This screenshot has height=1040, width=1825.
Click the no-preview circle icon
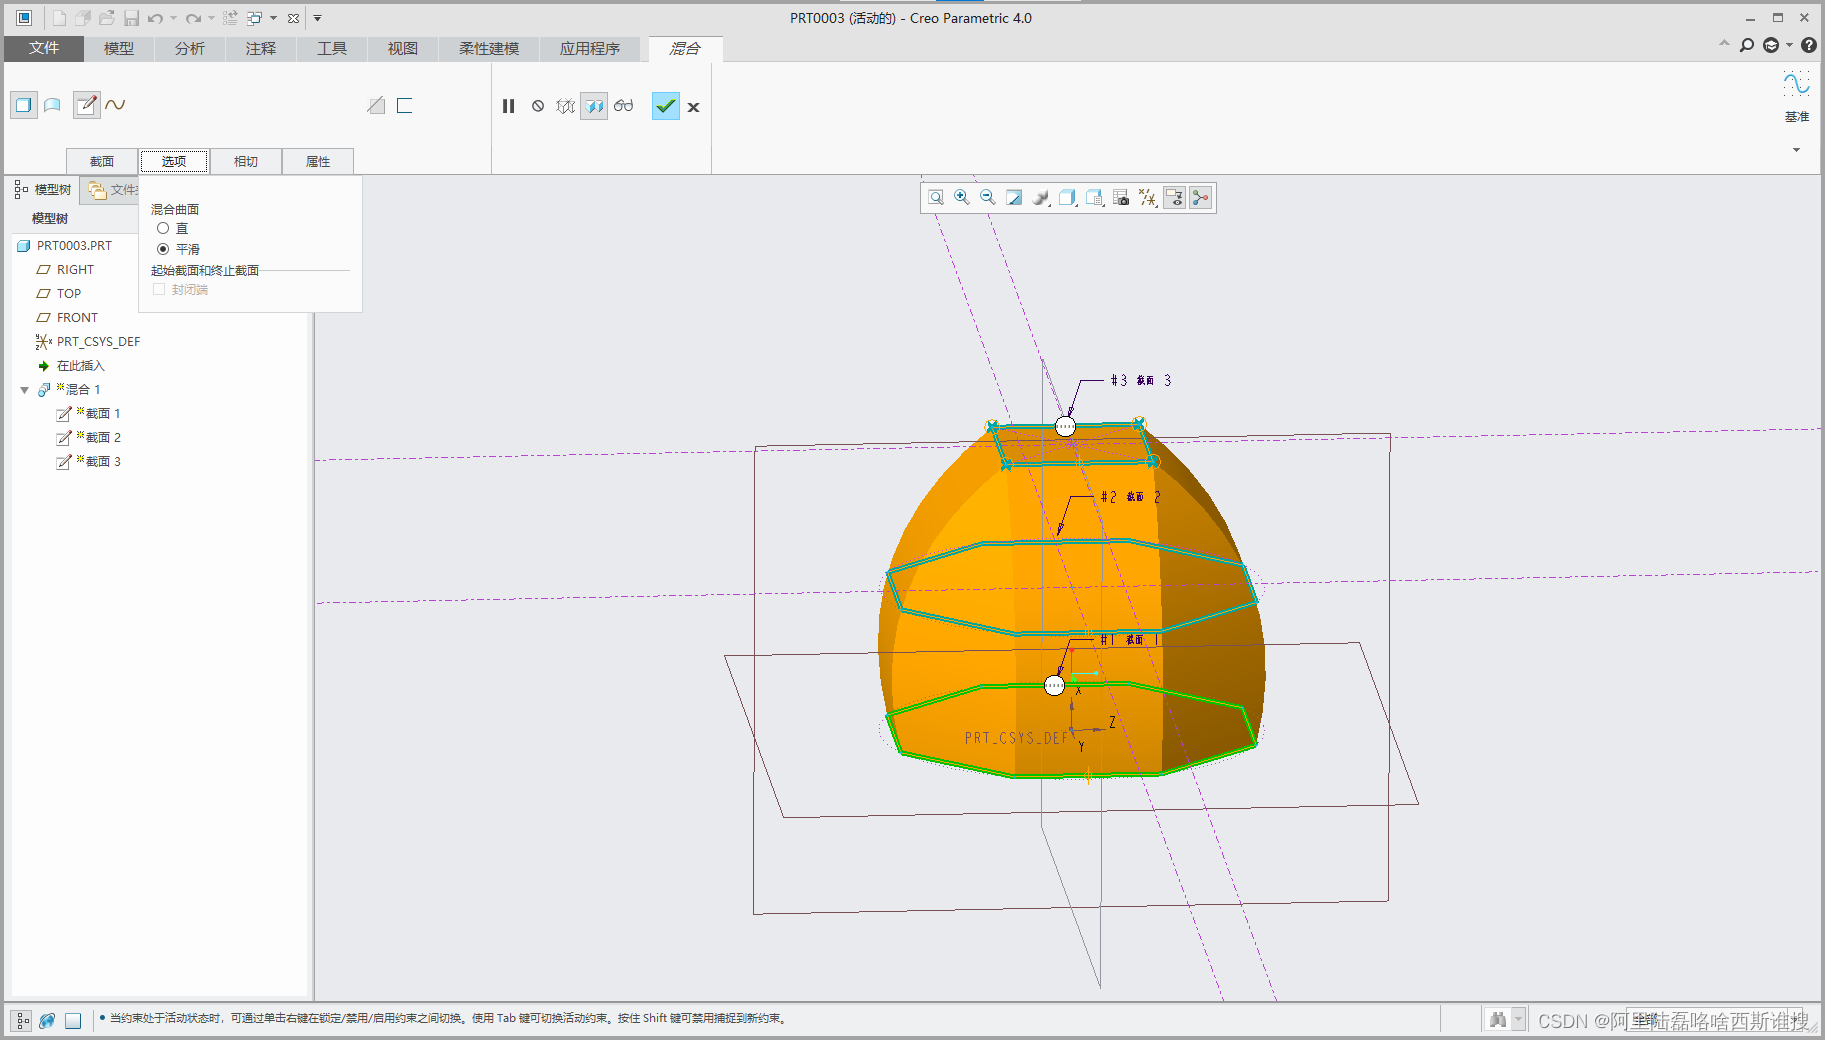pyautogui.click(x=538, y=106)
